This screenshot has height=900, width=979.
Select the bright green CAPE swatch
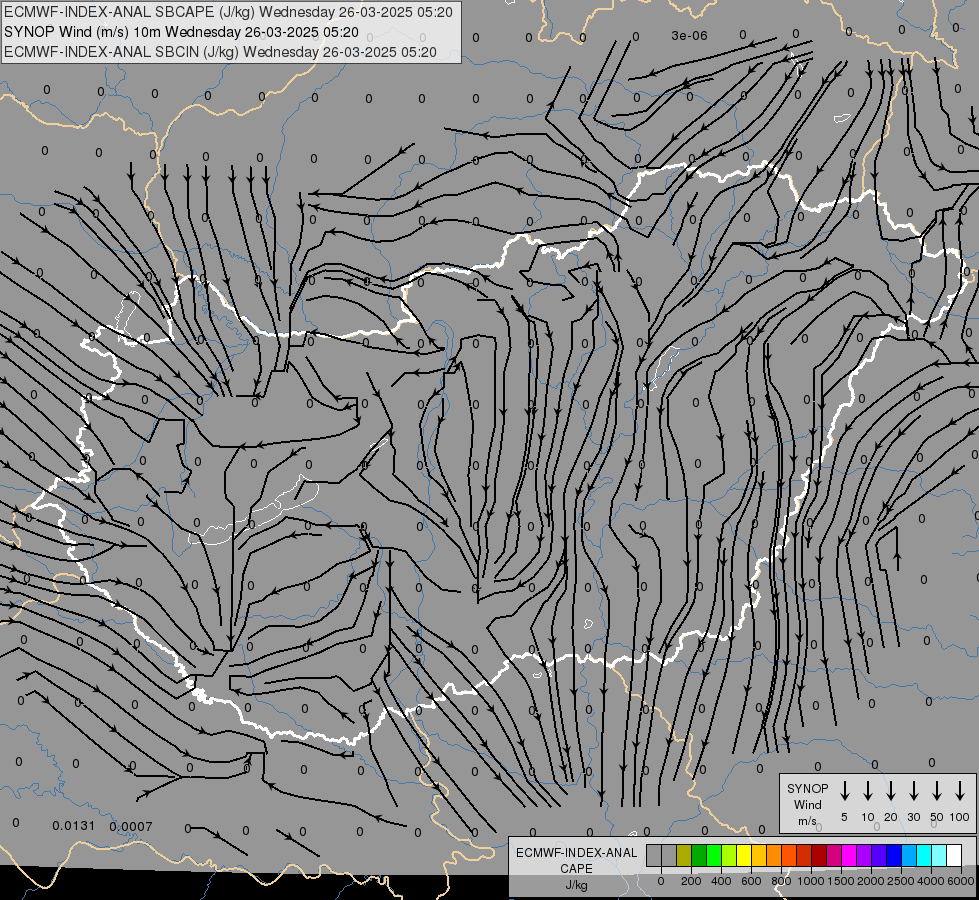click(x=714, y=855)
